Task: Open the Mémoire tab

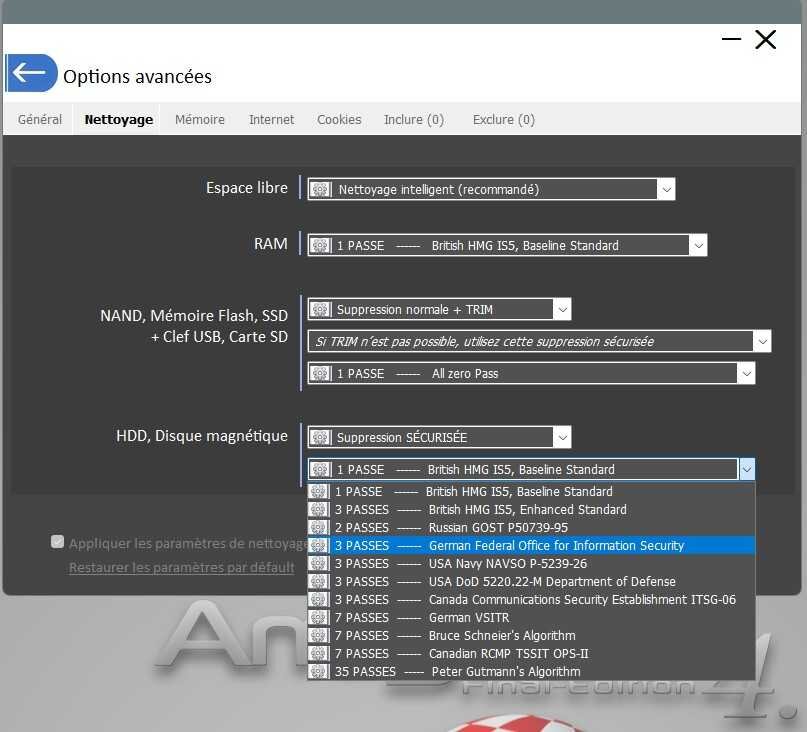Action: click(200, 119)
